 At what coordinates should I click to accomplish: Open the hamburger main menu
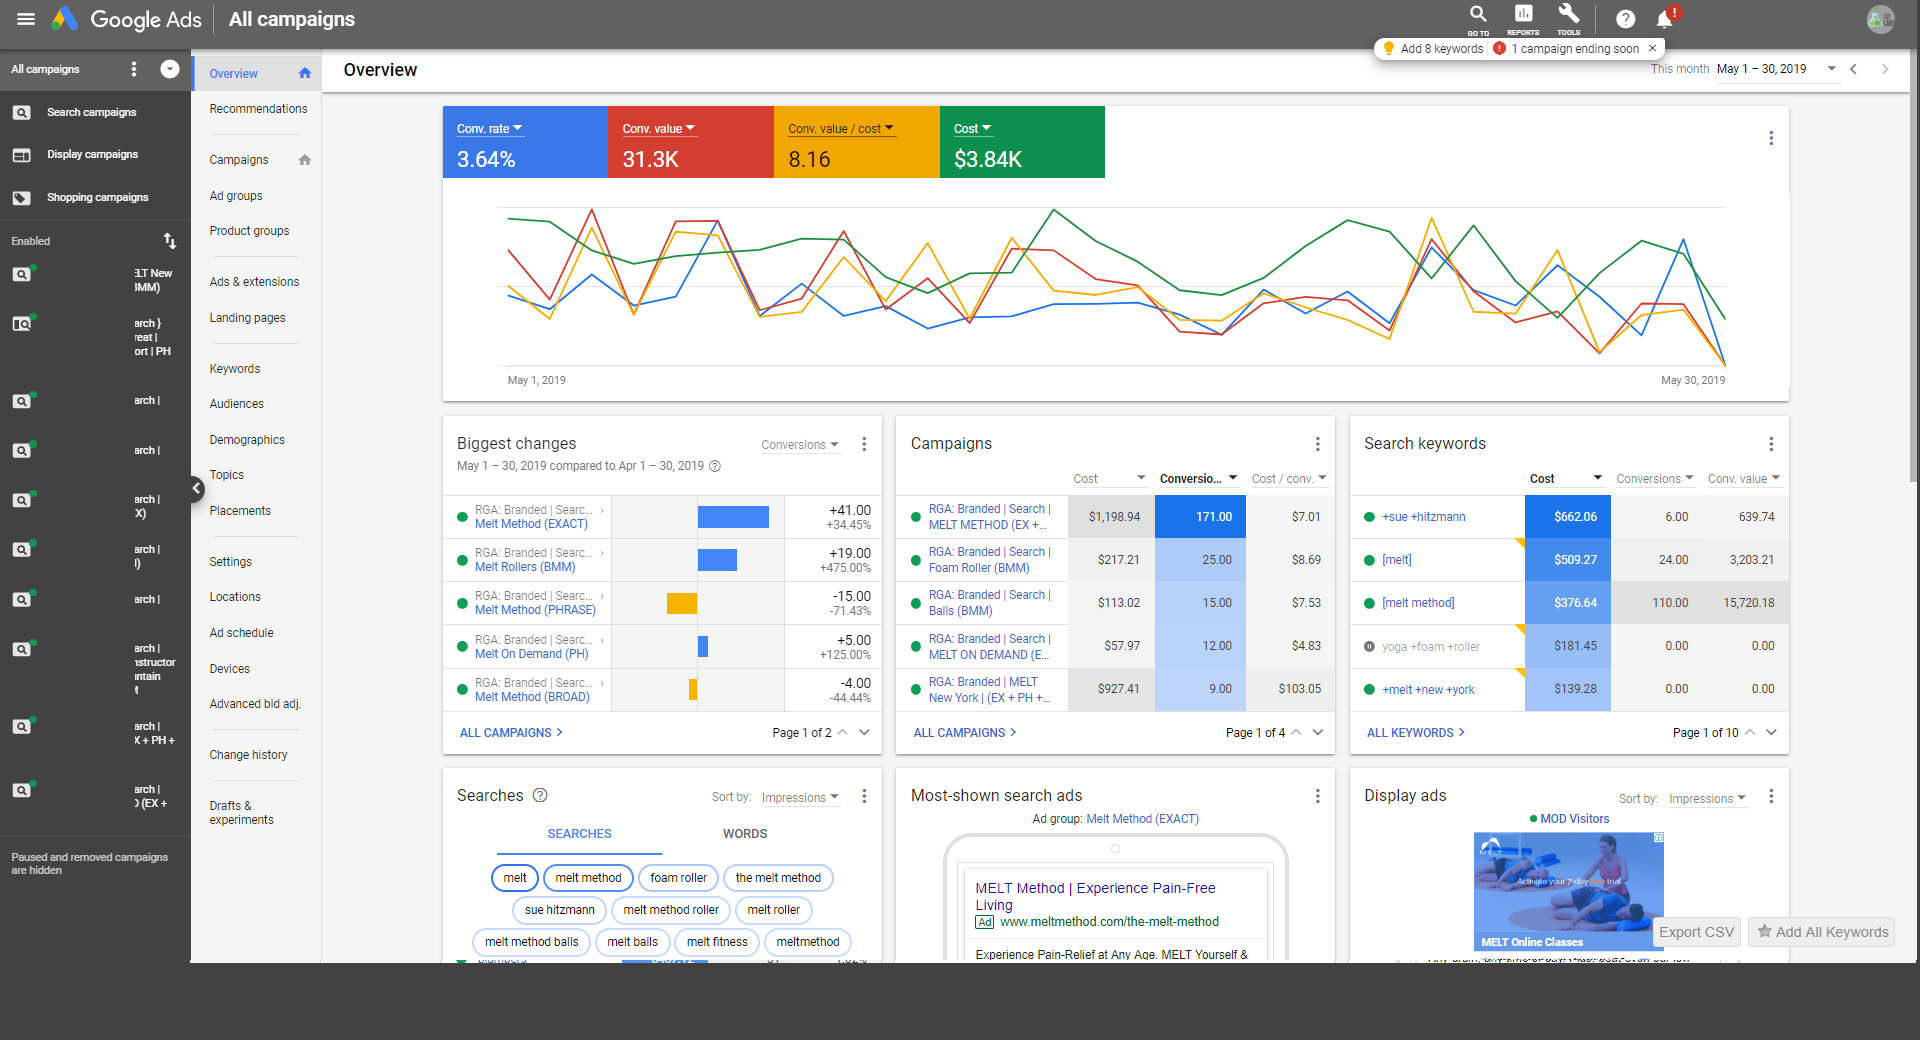26,19
